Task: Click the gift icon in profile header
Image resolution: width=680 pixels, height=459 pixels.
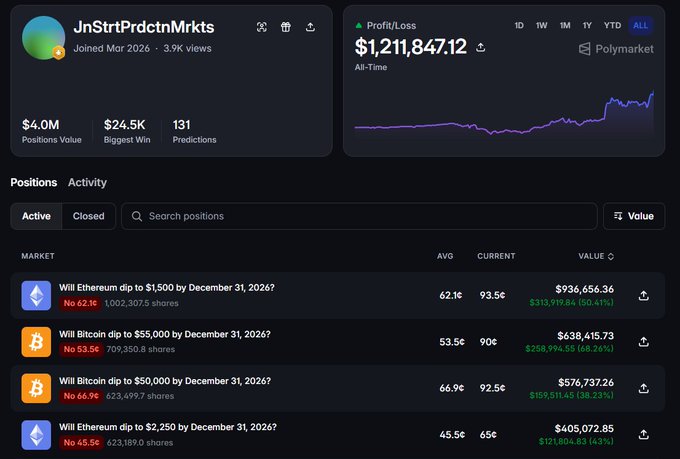Action: [x=286, y=27]
